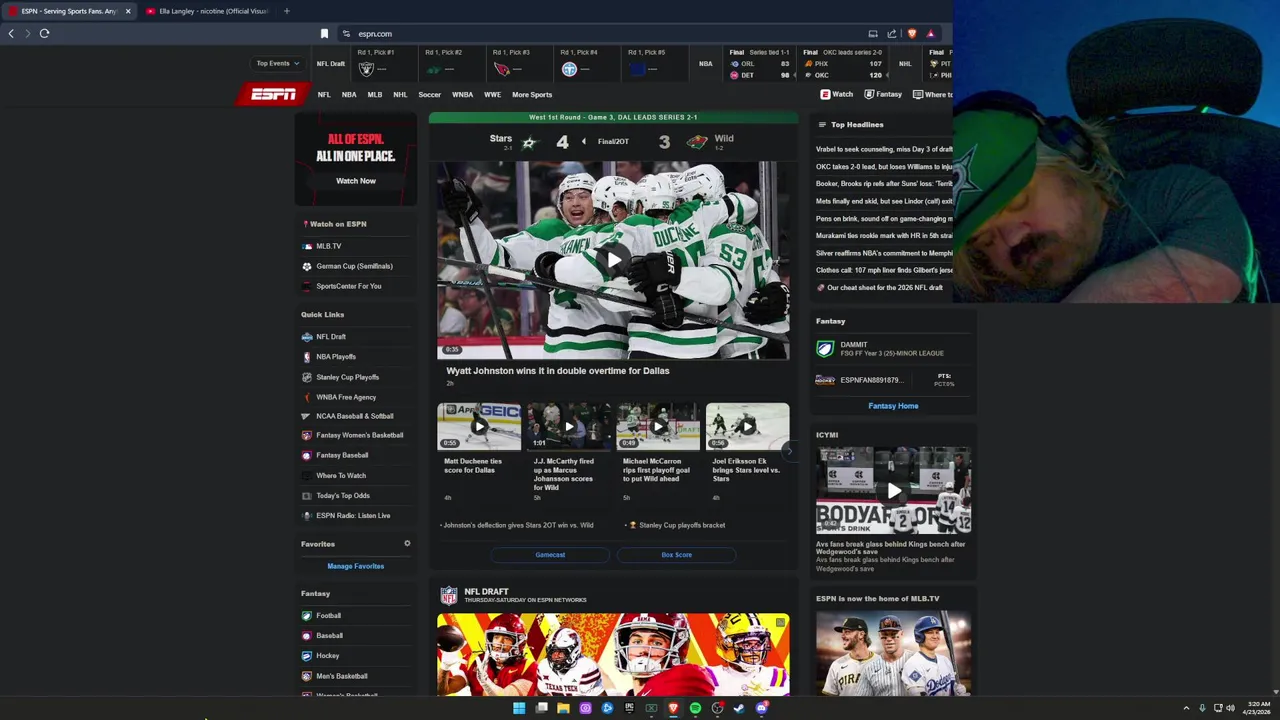Open the Favorites settings gear
This screenshot has height=720, width=1280.
(407, 544)
